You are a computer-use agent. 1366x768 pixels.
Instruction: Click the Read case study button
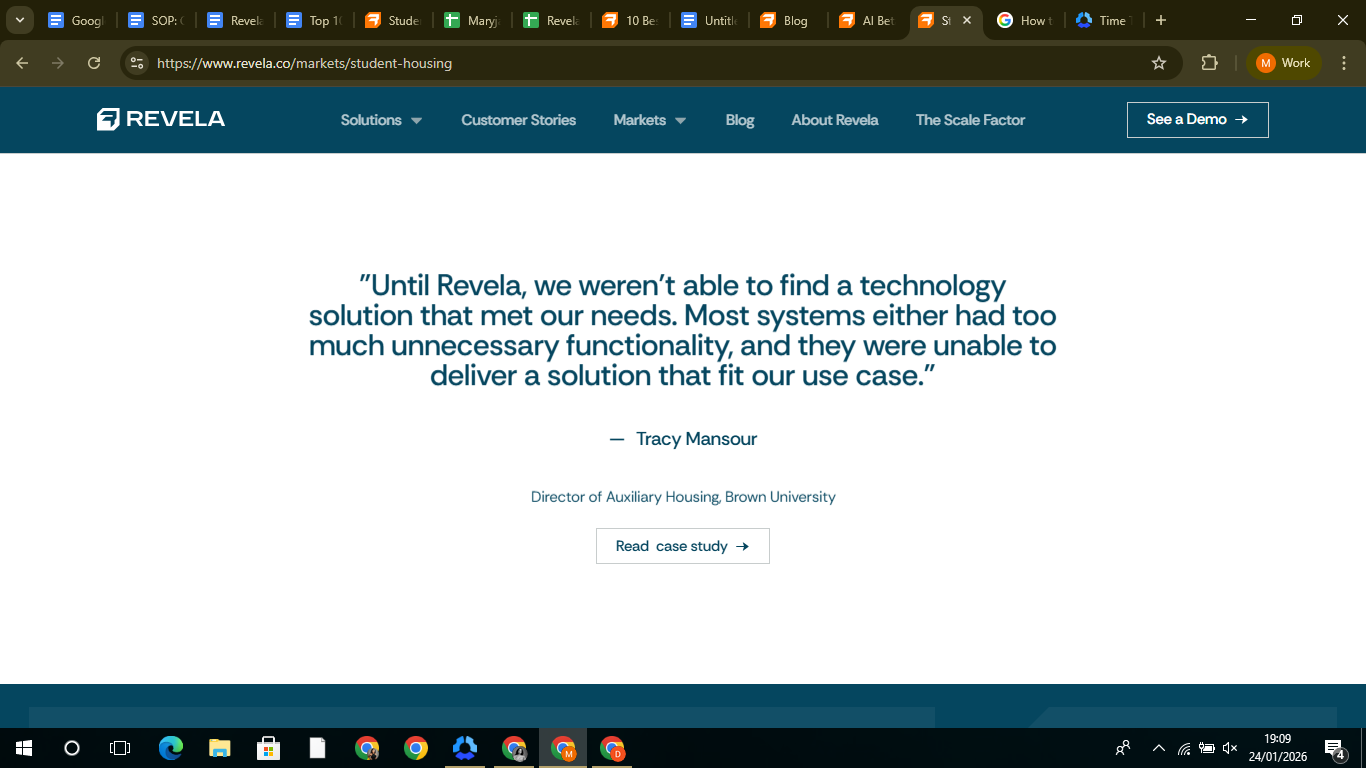[683, 546]
